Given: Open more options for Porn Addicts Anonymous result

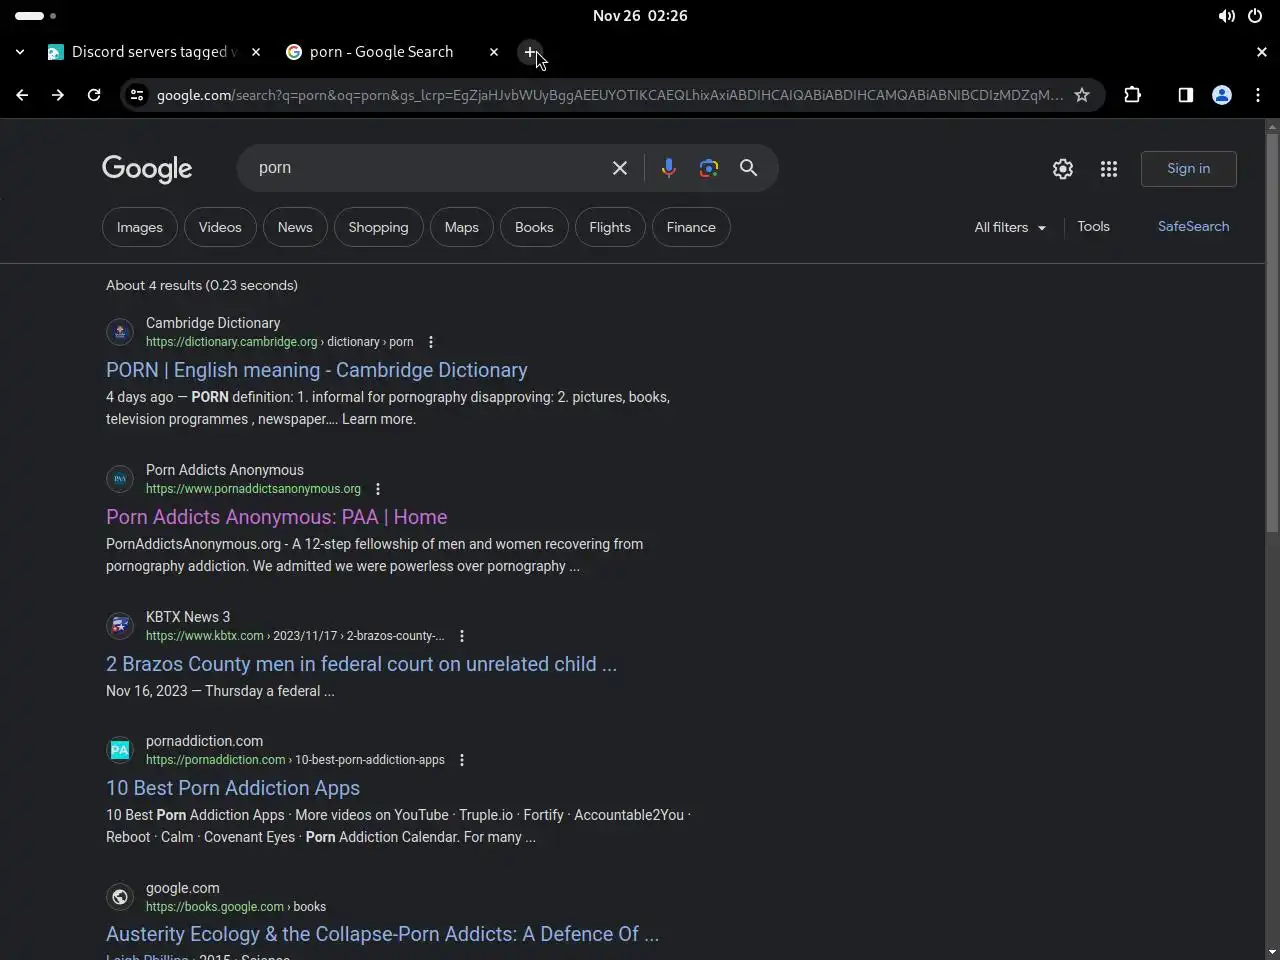Looking at the screenshot, I should click(378, 489).
